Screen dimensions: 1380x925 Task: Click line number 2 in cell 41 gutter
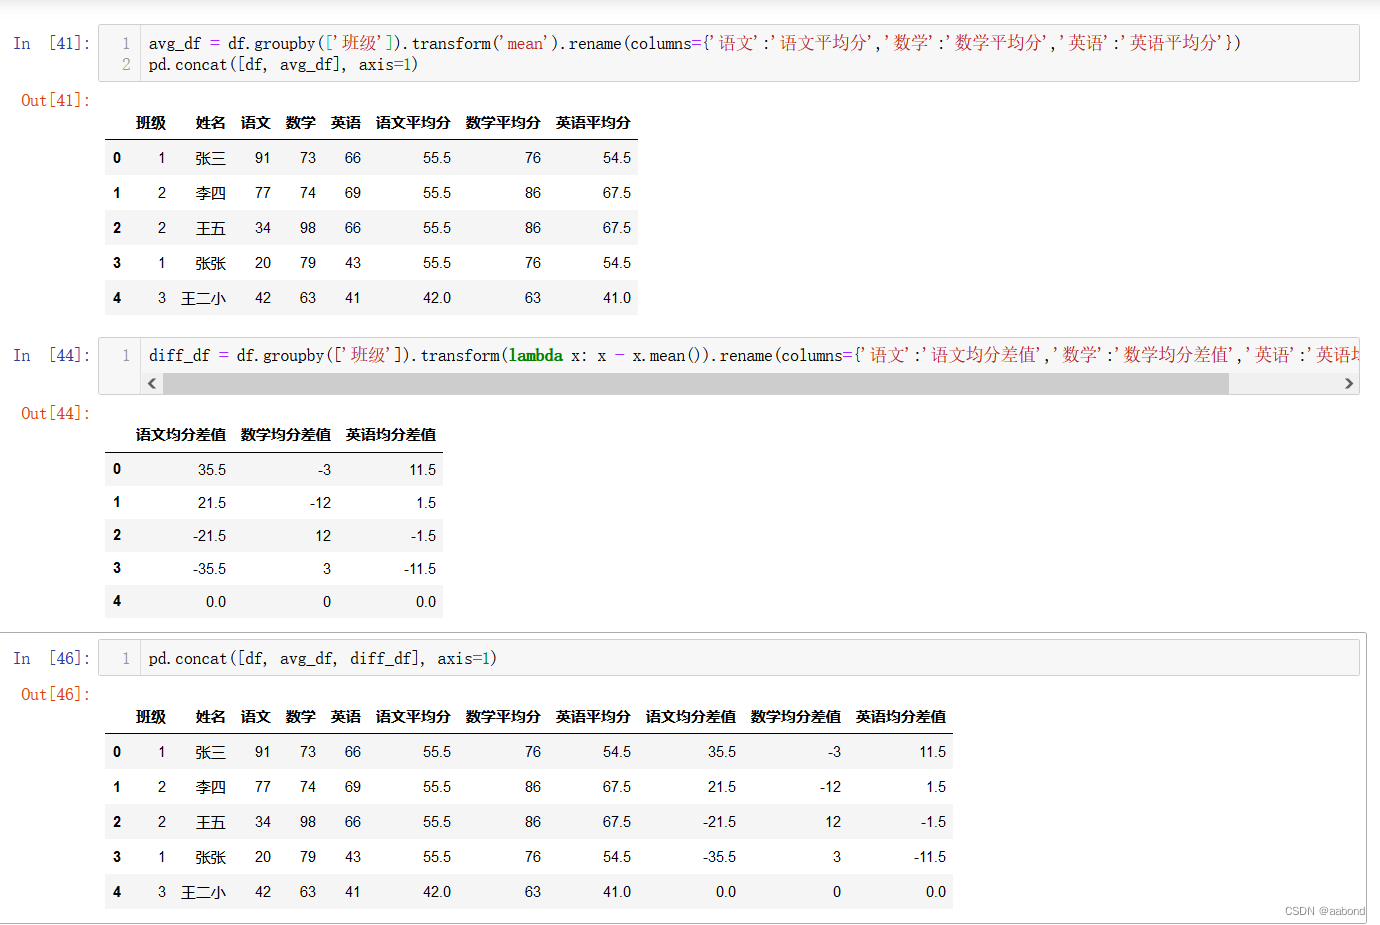pyautogui.click(x=126, y=65)
